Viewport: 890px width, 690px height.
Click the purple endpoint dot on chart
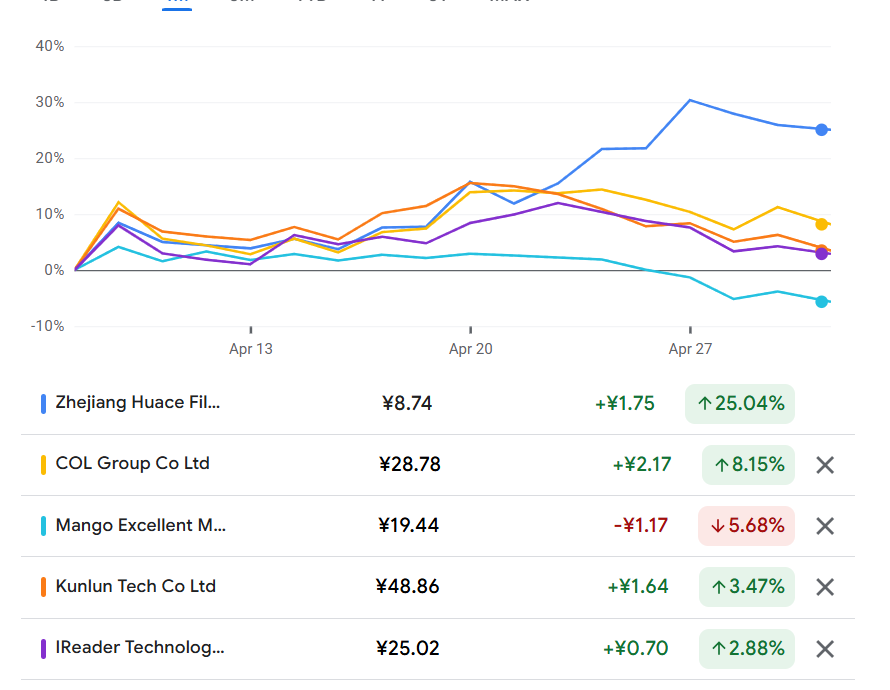821,254
